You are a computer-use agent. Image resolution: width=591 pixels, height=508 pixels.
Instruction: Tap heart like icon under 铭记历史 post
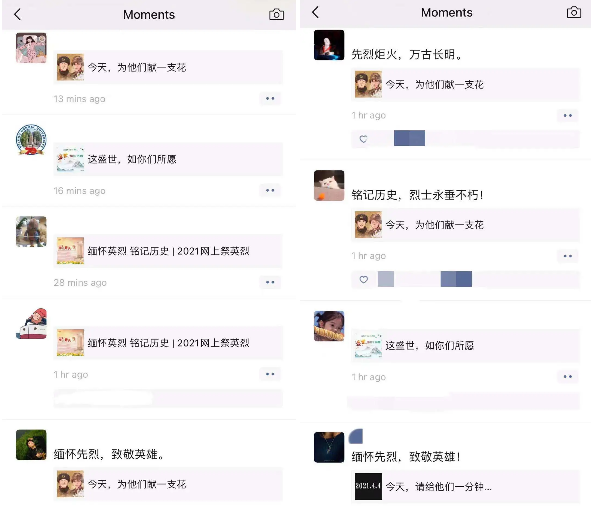363,280
